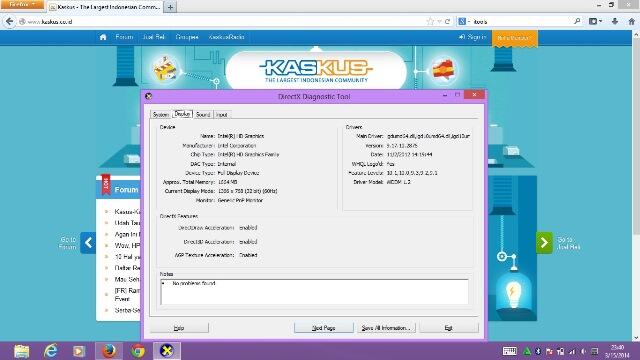The height and width of the screenshot is (360, 640).
Task: Switch to the Input tab in DirectX tool
Action: 222,115
